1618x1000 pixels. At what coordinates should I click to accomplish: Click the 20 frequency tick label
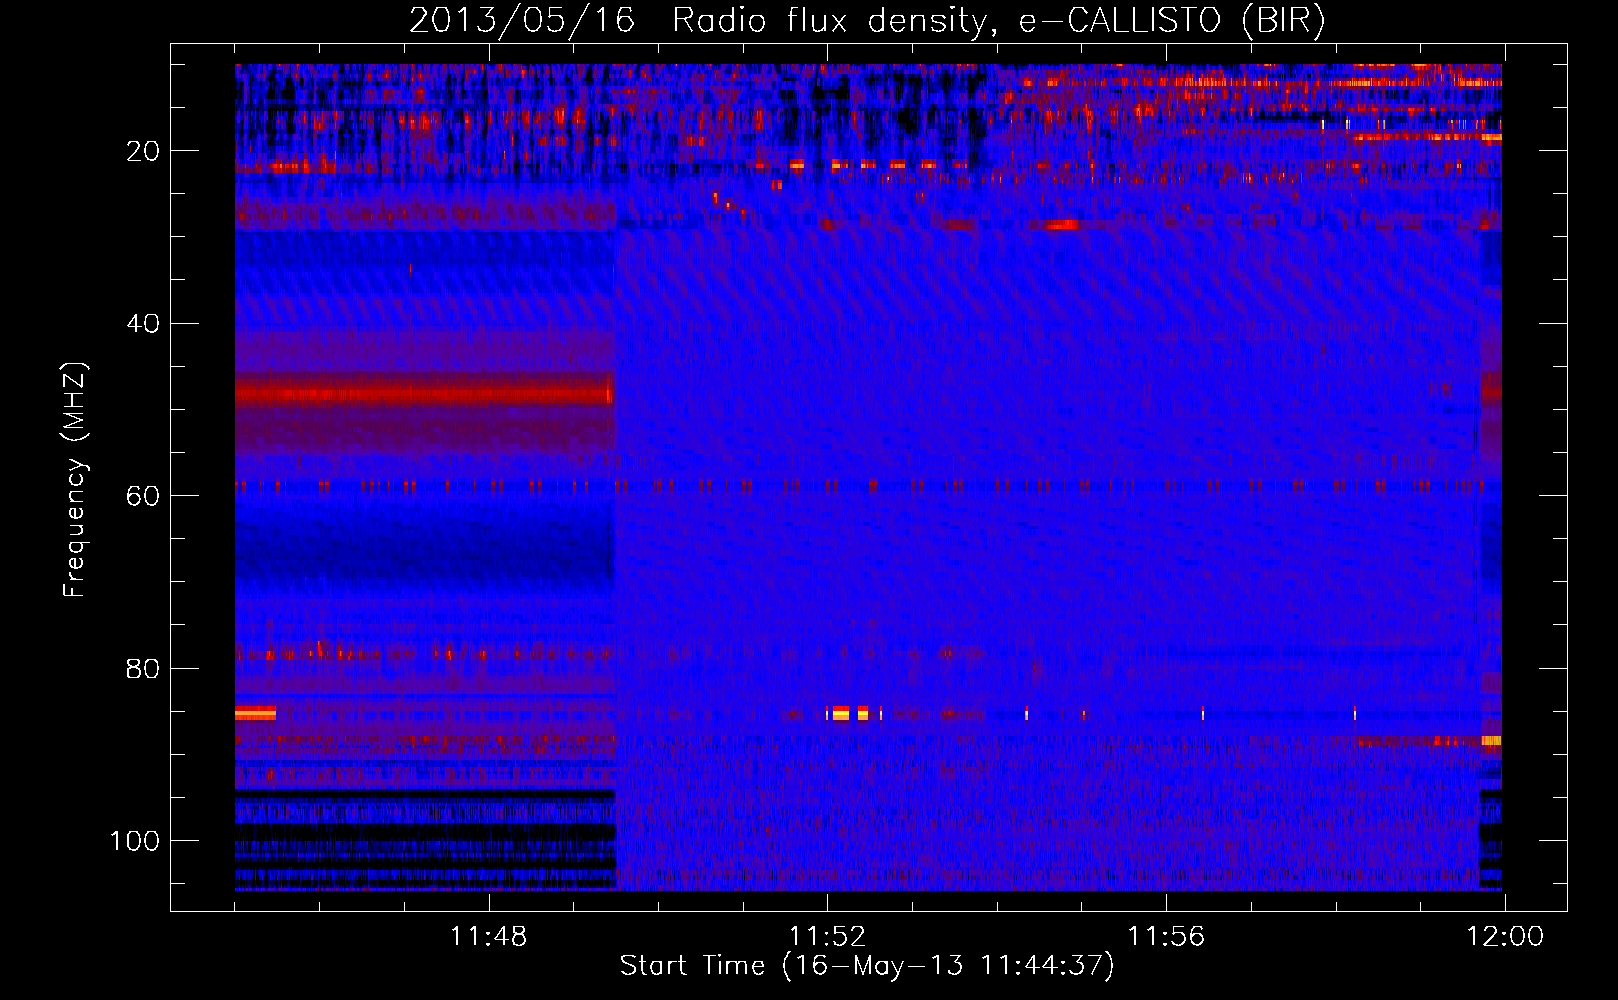click(x=143, y=151)
